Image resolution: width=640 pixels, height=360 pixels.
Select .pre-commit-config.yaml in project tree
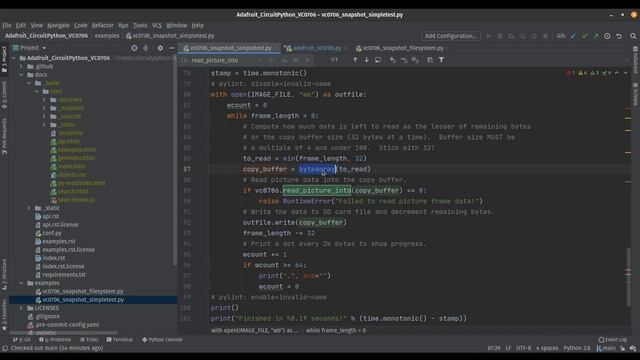click(67, 324)
